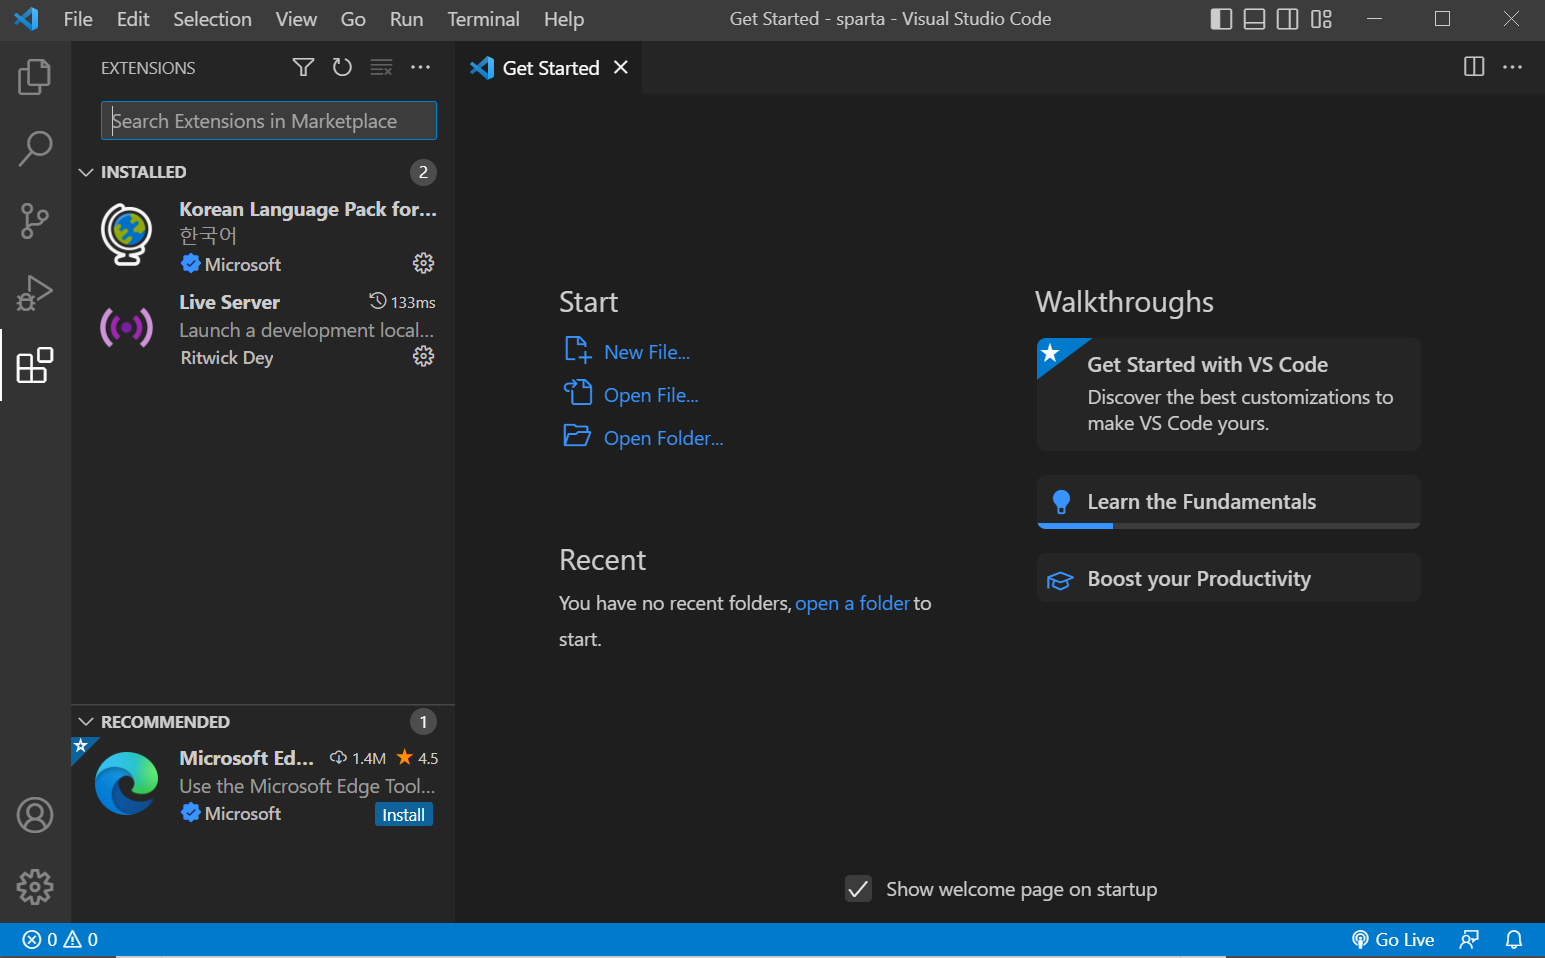The height and width of the screenshot is (958, 1545).
Task: Open the Selection menu
Action: 212,19
